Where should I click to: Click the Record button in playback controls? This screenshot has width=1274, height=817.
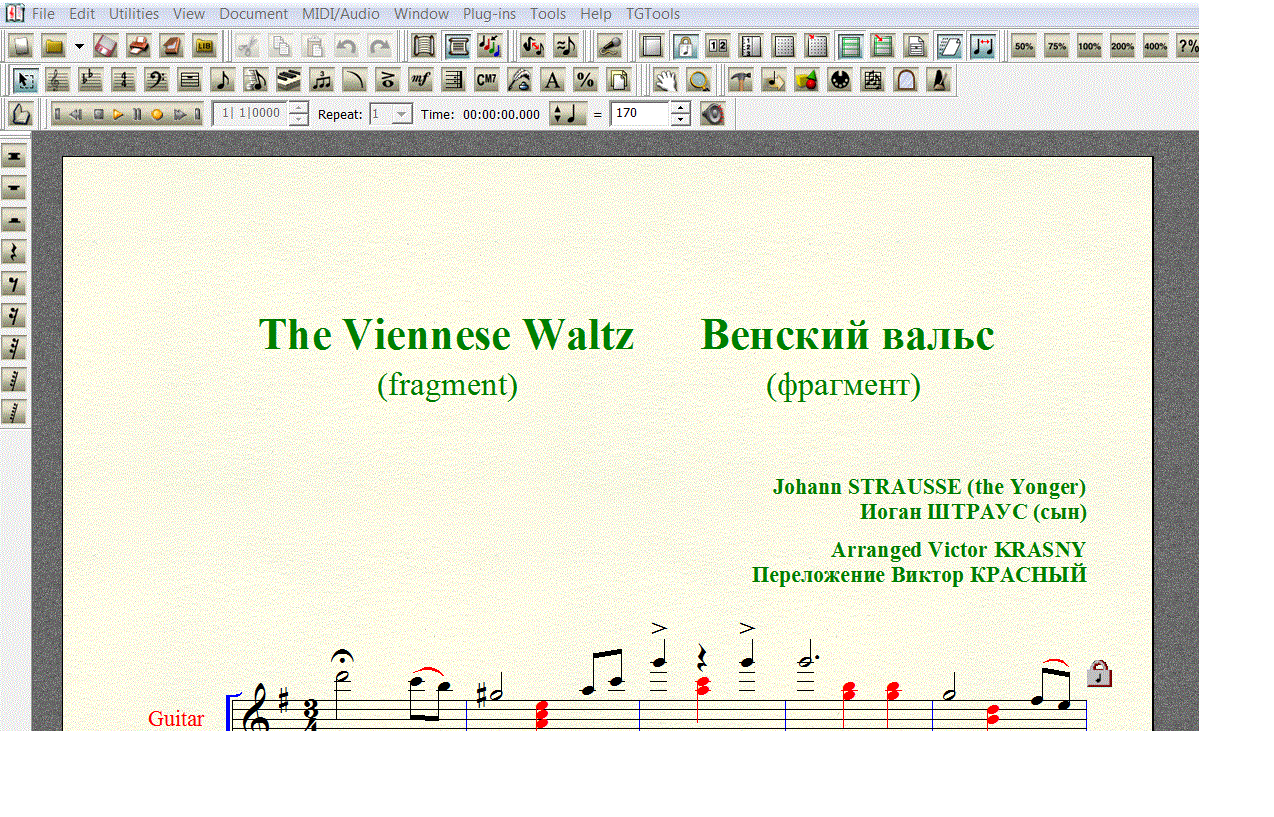point(157,114)
